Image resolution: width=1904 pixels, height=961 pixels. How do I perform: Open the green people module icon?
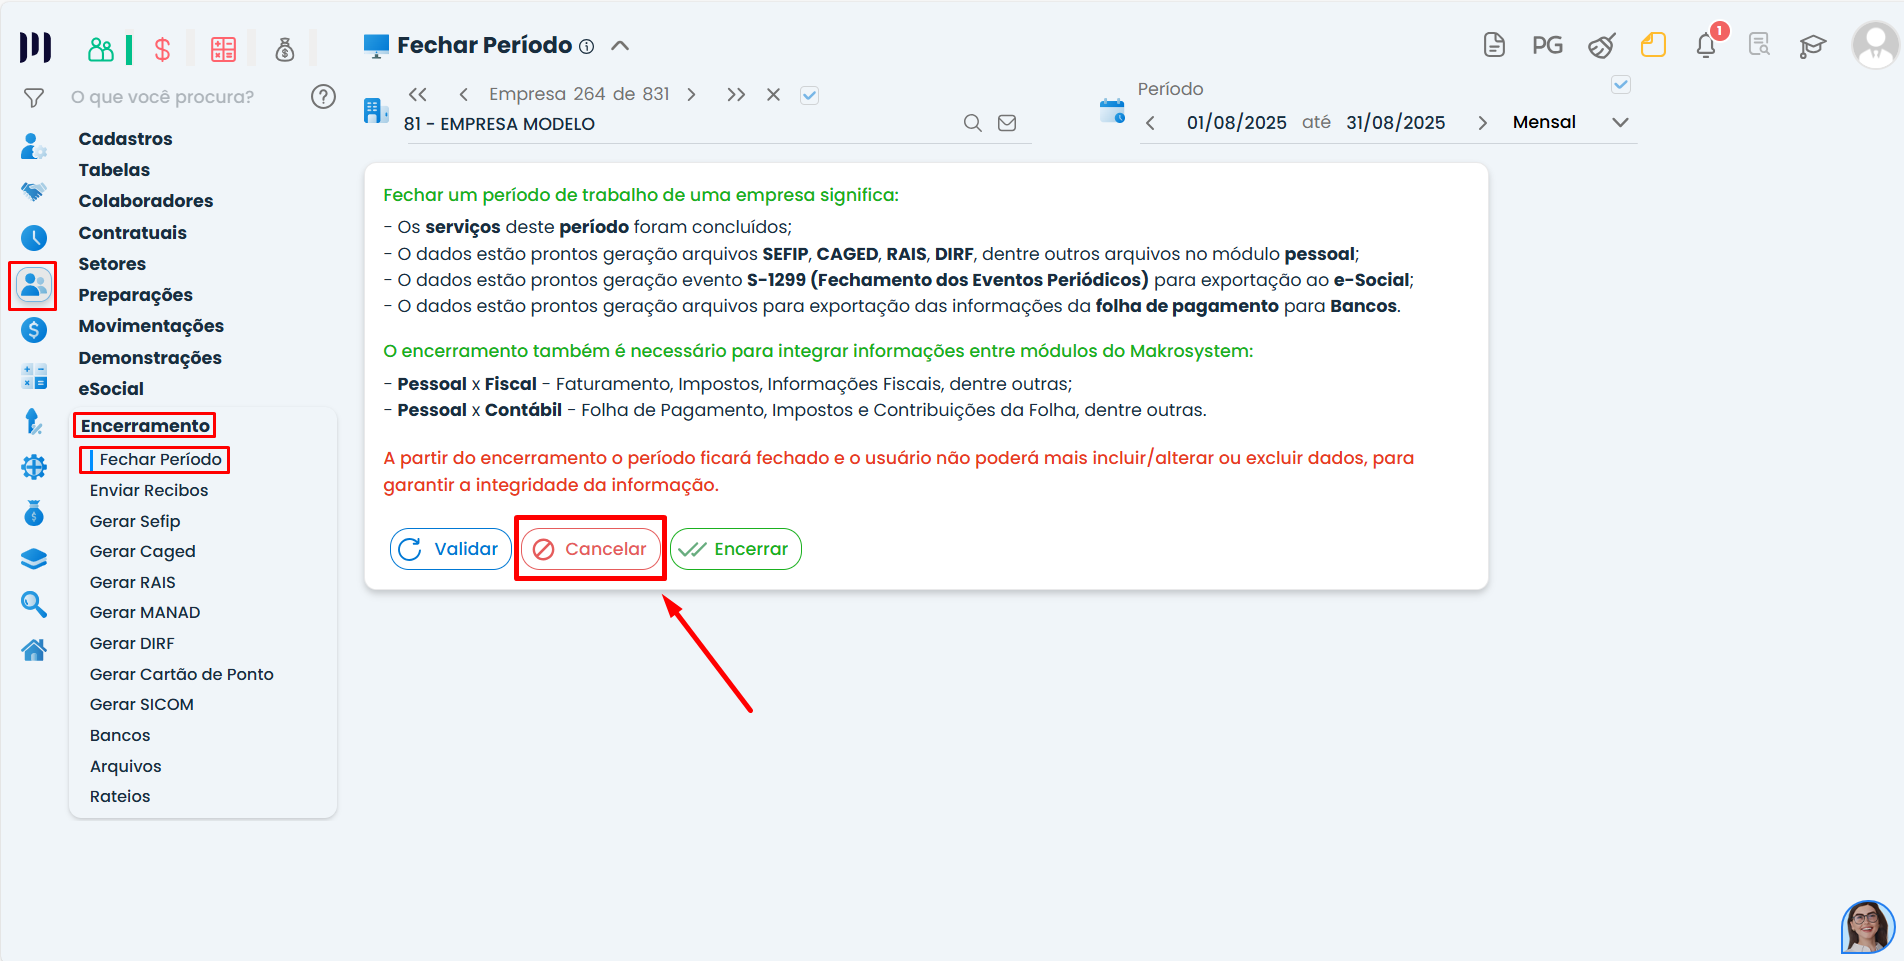click(x=101, y=49)
